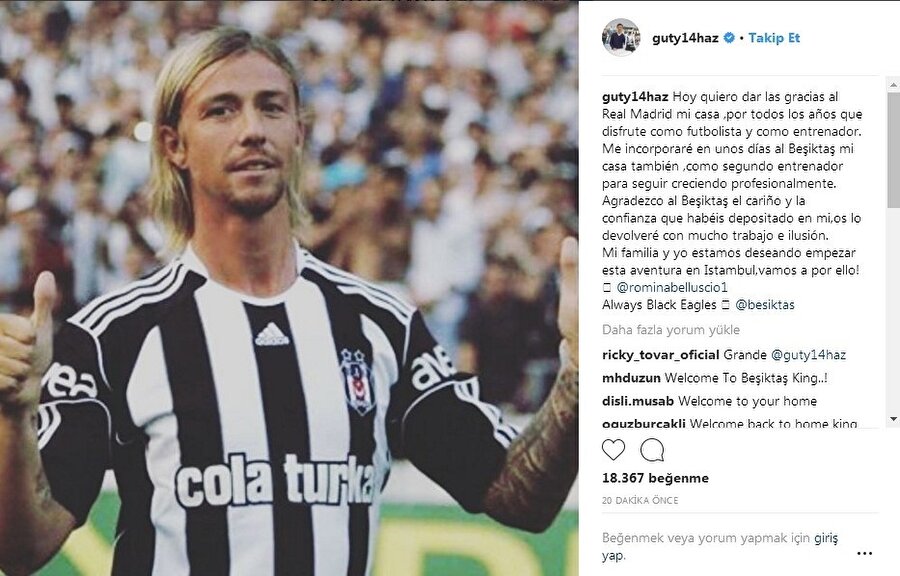Click the comments panel scrollbar thumb
The image size is (900, 576).
click(893, 150)
